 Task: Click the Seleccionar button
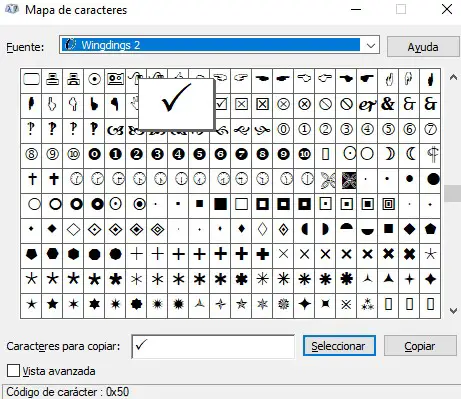click(339, 346)
